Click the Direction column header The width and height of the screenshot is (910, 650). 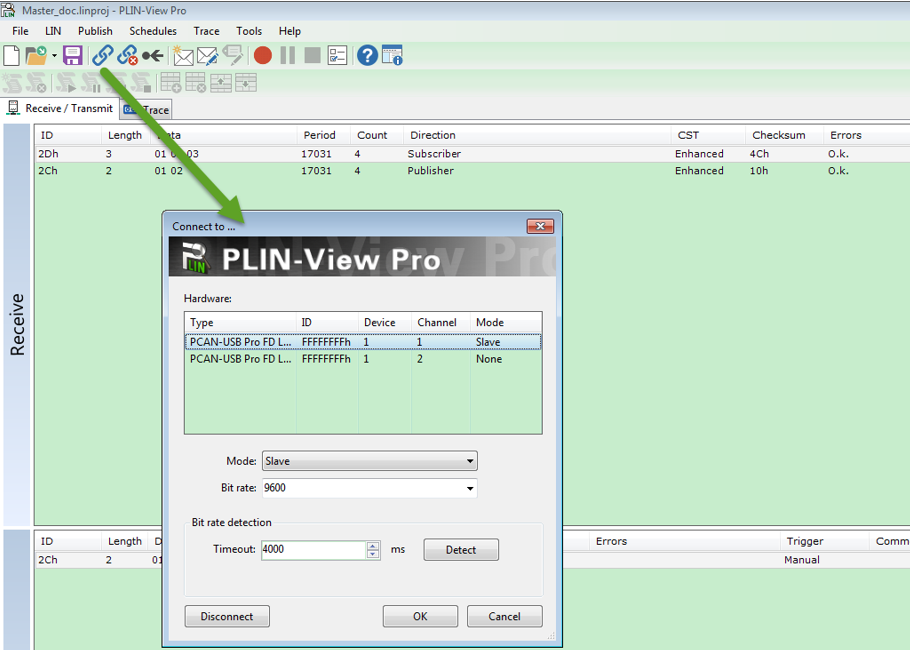tap(537, 135)
